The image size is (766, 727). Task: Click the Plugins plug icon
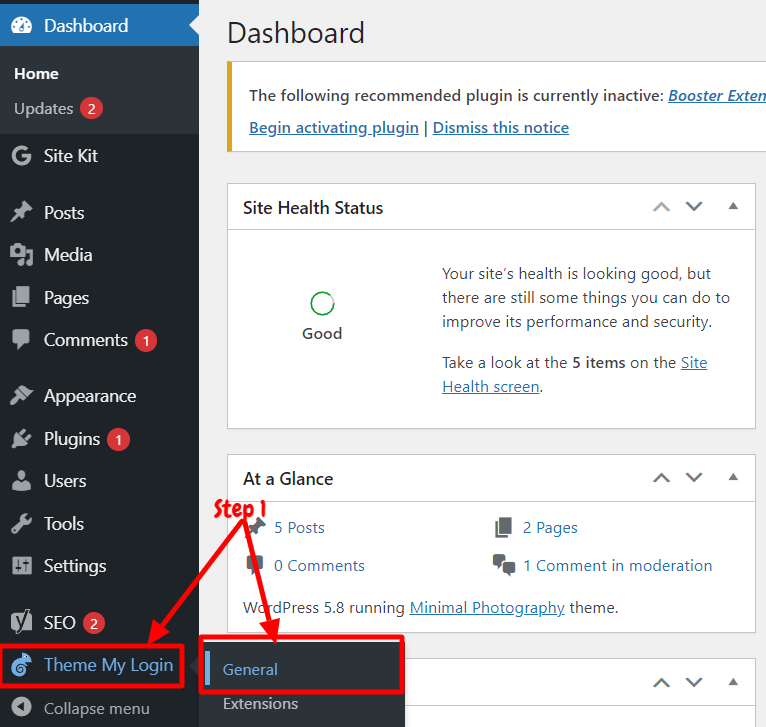[x=21, y=439]
